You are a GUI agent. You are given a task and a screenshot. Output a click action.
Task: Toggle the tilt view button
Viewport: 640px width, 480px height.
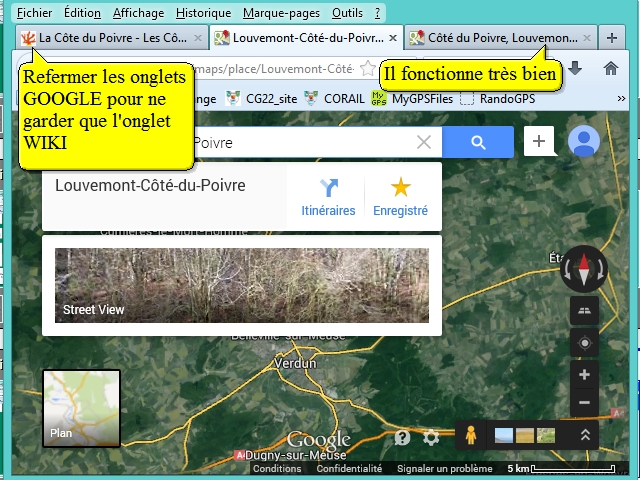[x=584, y=311]
